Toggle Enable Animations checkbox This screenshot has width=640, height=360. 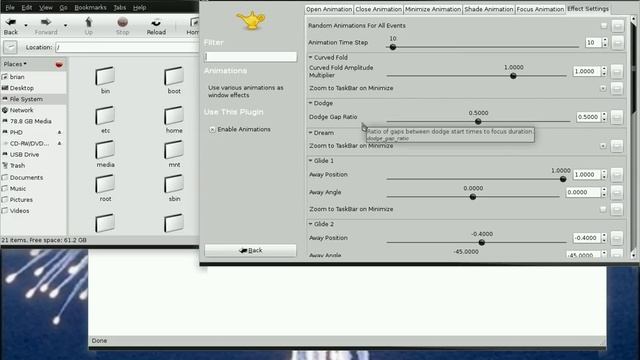point(212,129)
